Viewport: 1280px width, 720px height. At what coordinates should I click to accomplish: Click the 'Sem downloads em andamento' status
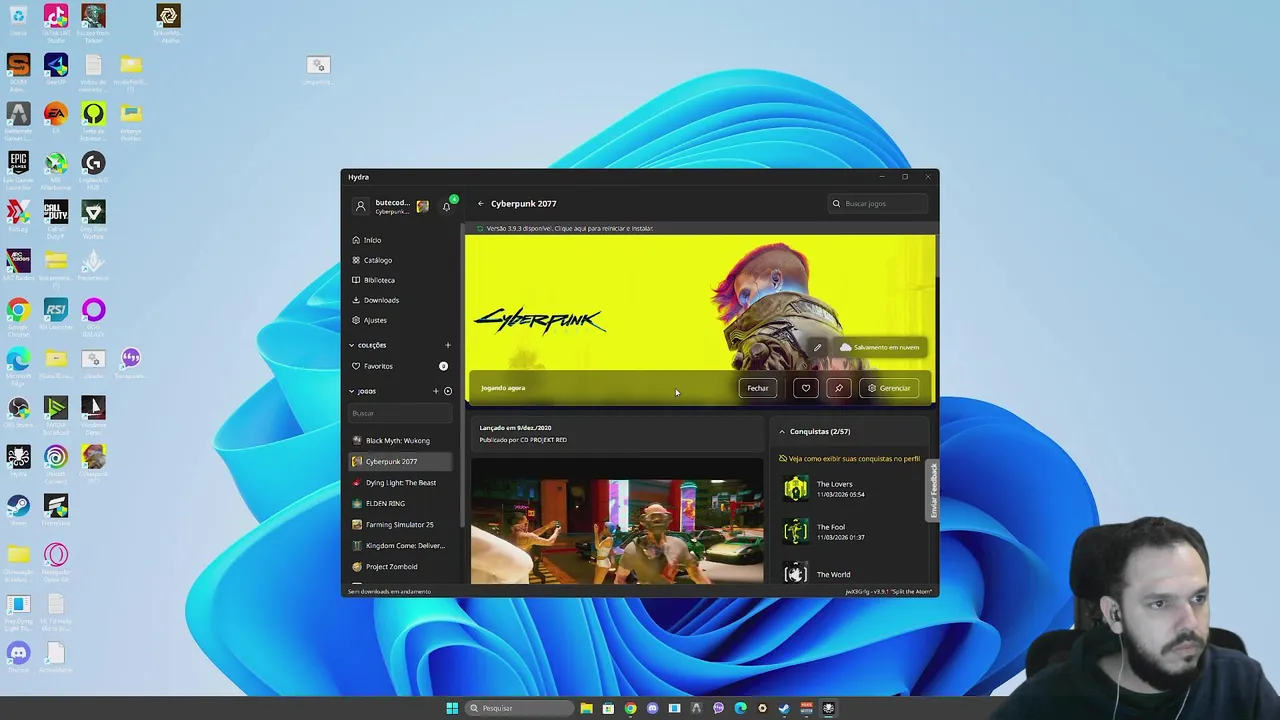click(389, 591)
